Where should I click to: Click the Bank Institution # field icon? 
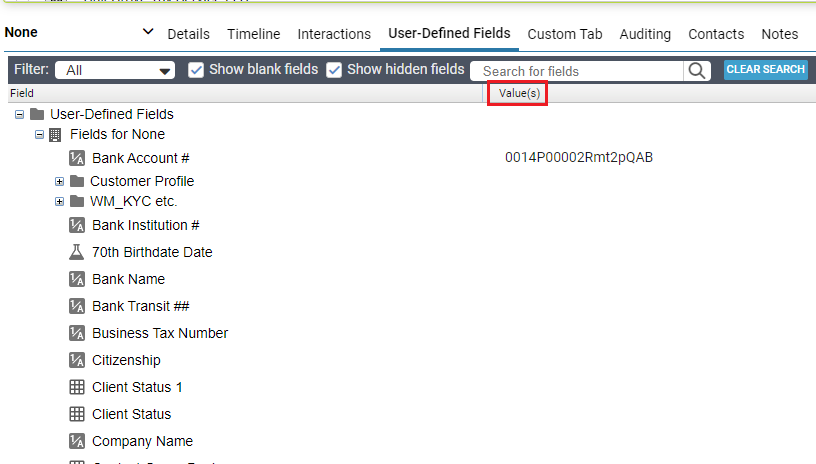tap(77, 225)
